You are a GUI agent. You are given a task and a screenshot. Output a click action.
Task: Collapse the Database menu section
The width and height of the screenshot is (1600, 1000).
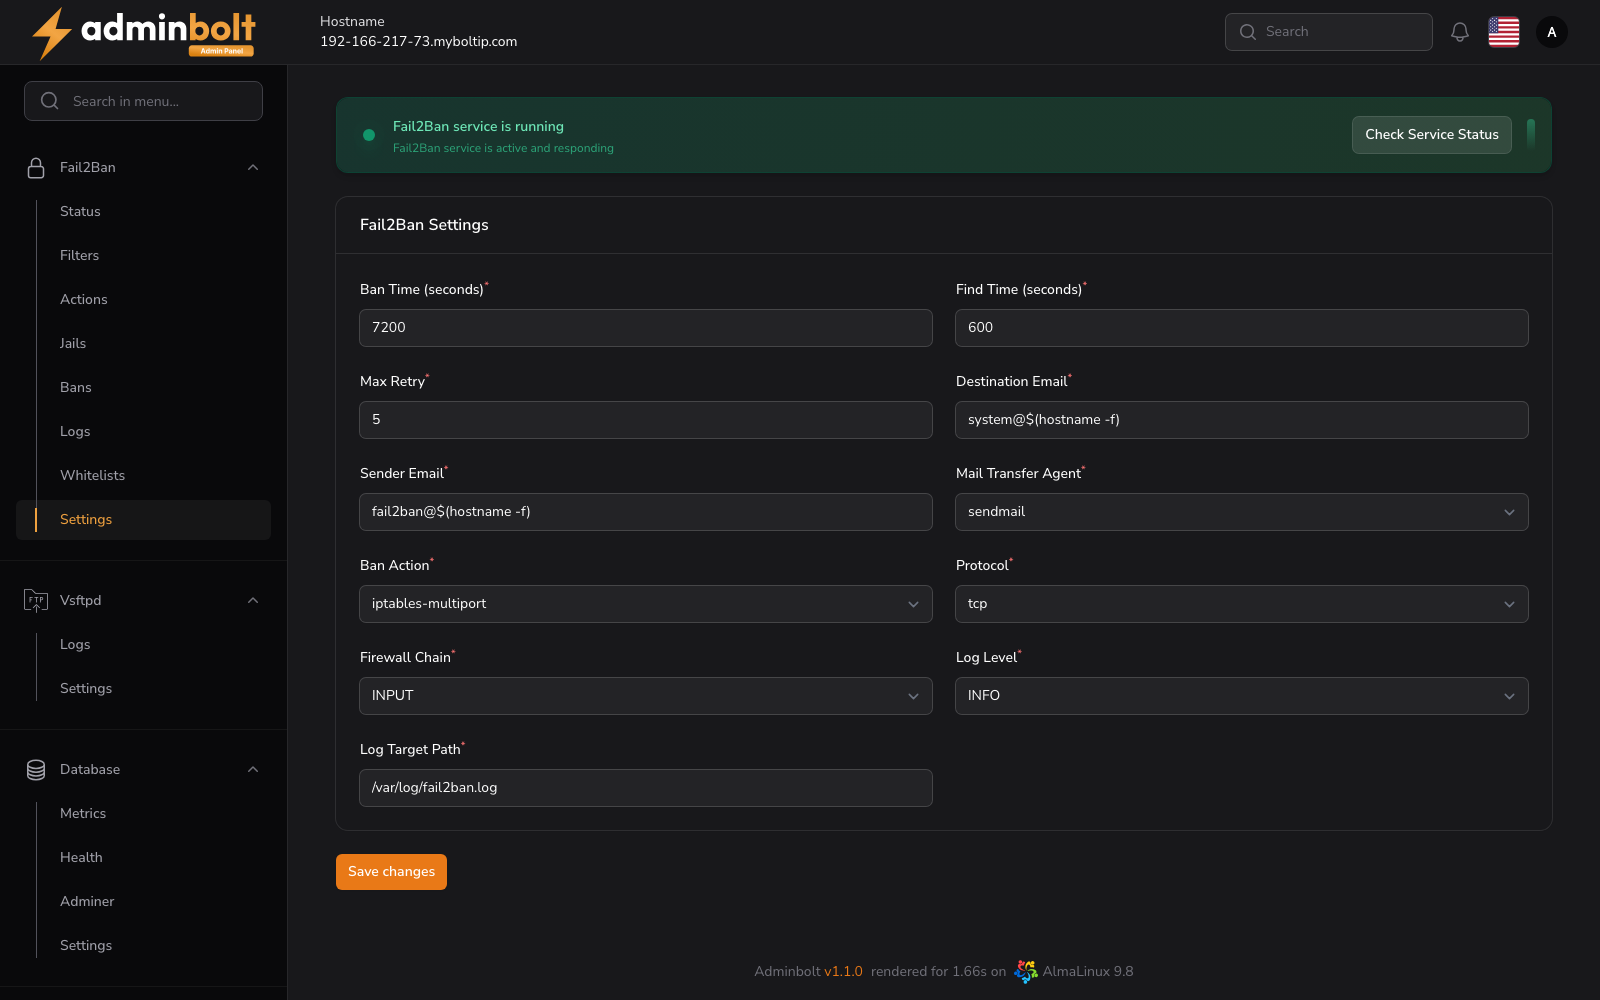(x=253, y=769)
